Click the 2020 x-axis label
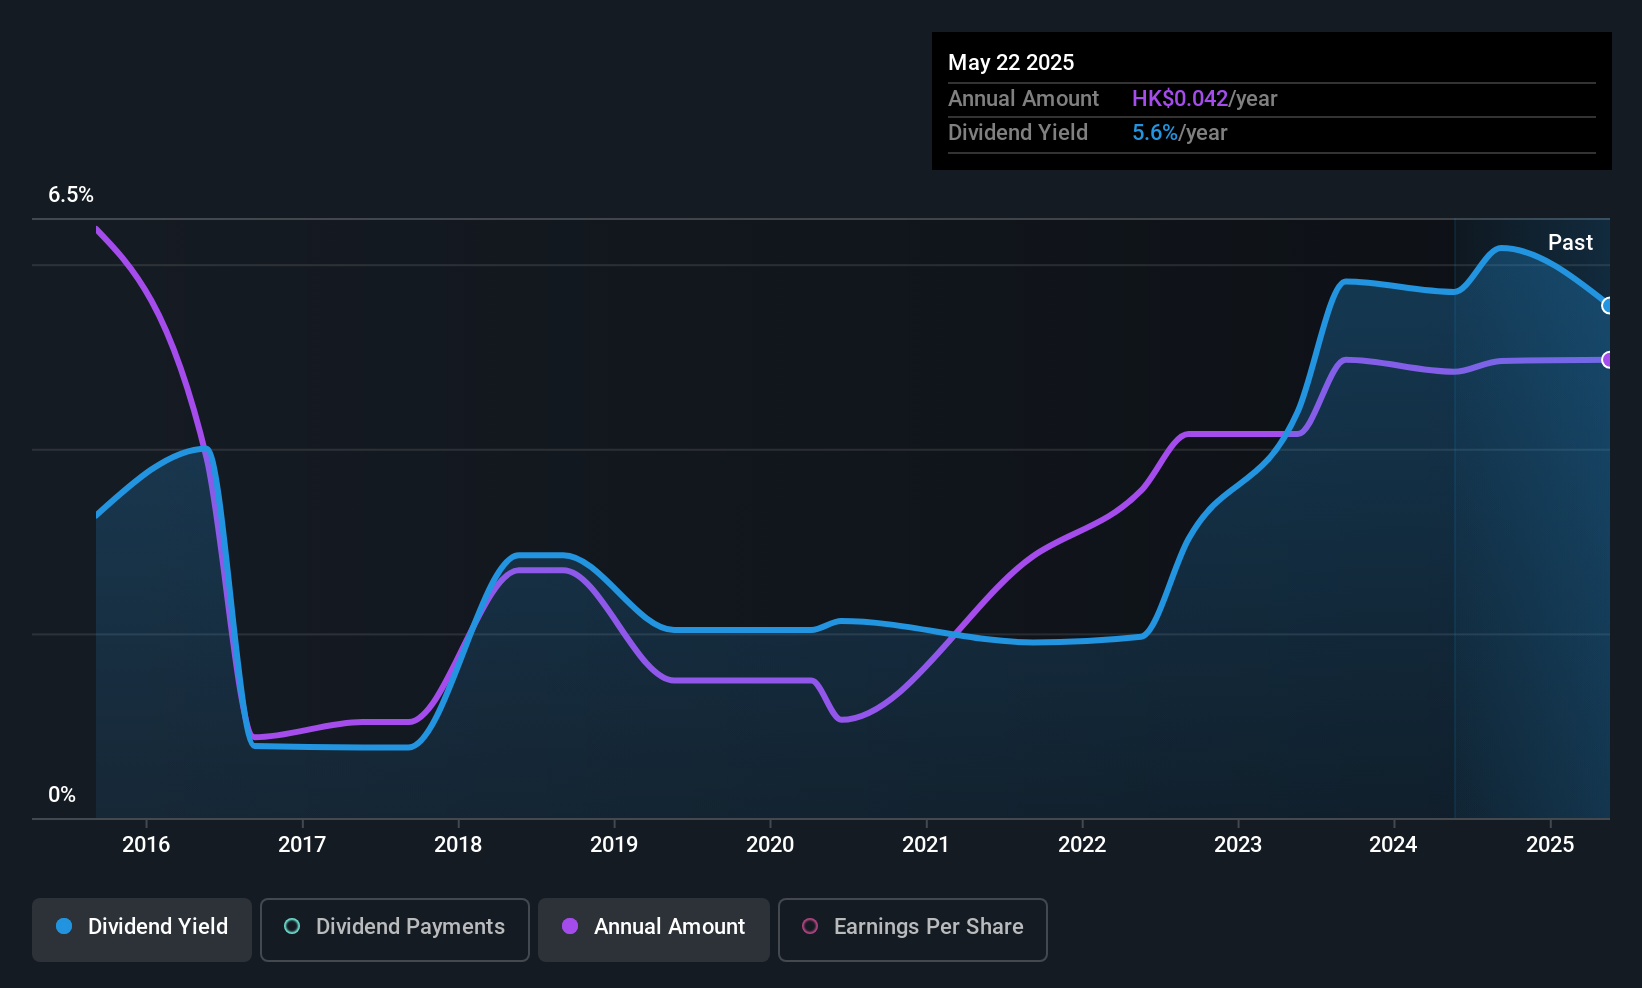The image size is (1642, 988). click(x=770, y=844)
